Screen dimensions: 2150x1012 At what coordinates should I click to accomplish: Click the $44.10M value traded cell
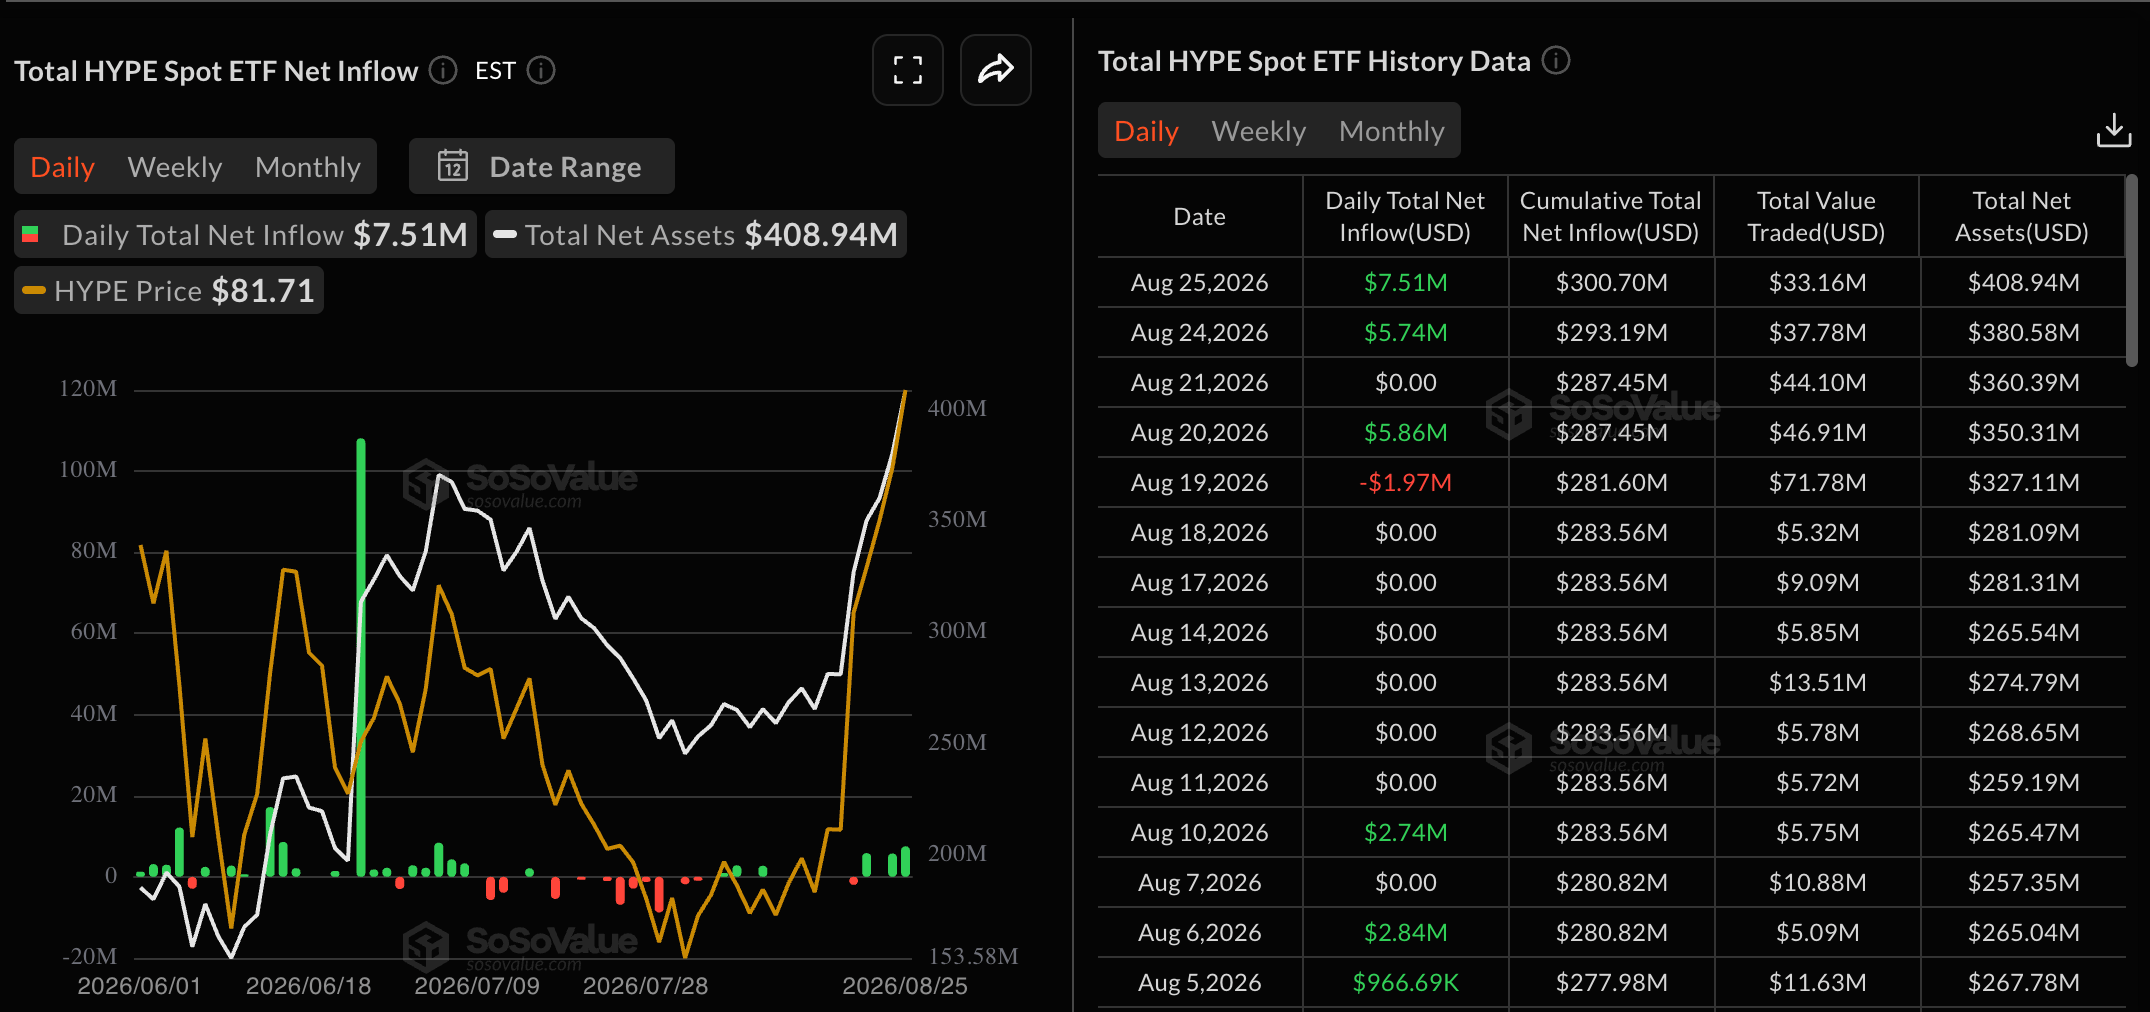(x=1817, y=382)
